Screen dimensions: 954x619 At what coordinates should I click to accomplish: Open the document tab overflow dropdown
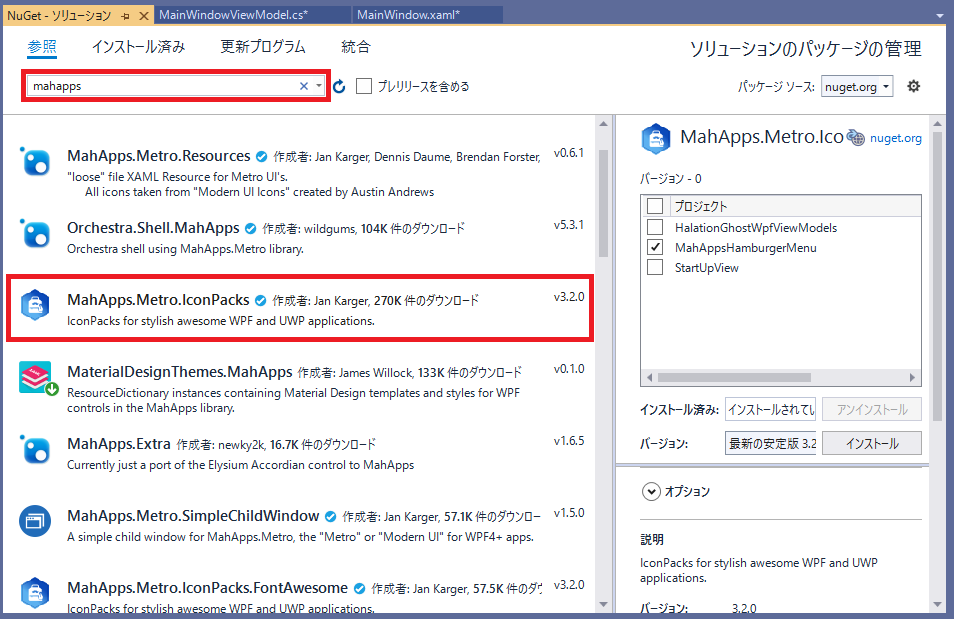pos(940,16)
